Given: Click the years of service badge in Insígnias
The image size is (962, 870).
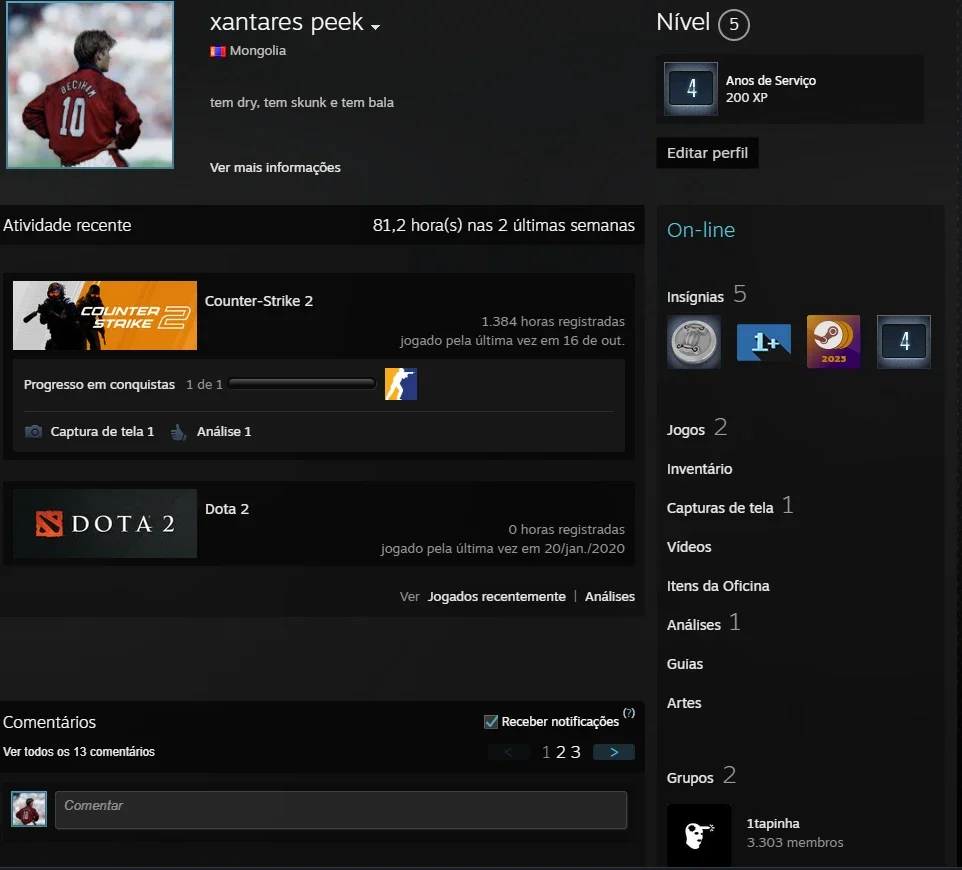Looking at the screenshot, I should pyautogui.click(x=904, y=342).
